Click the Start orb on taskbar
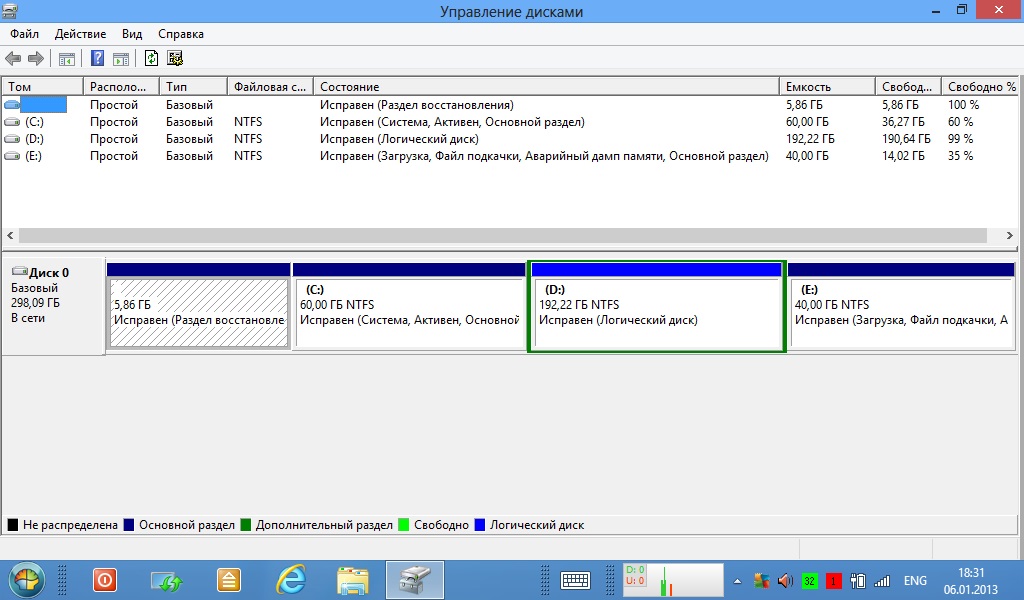 tap(26, 580)
